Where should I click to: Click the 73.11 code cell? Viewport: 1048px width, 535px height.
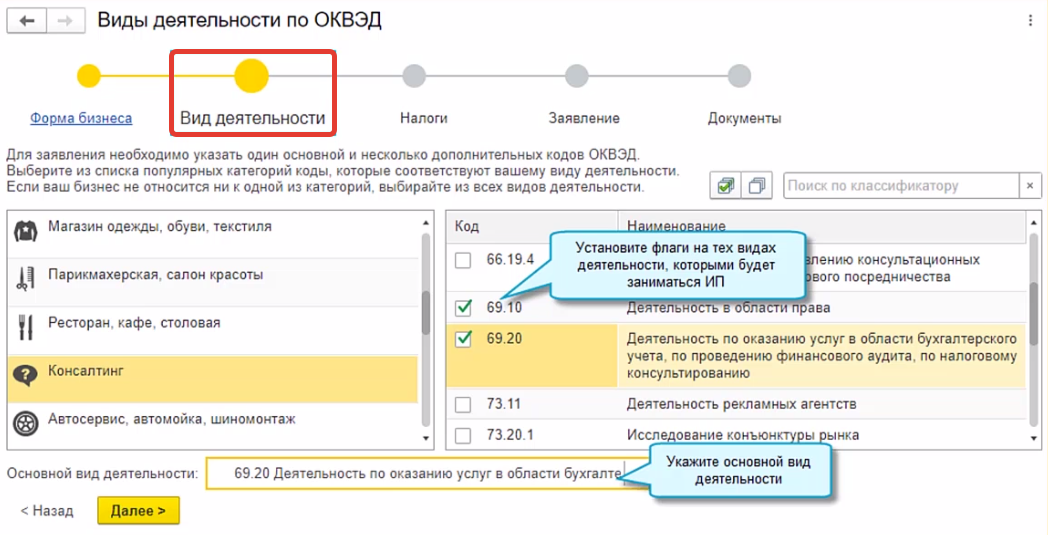[504, 405]
